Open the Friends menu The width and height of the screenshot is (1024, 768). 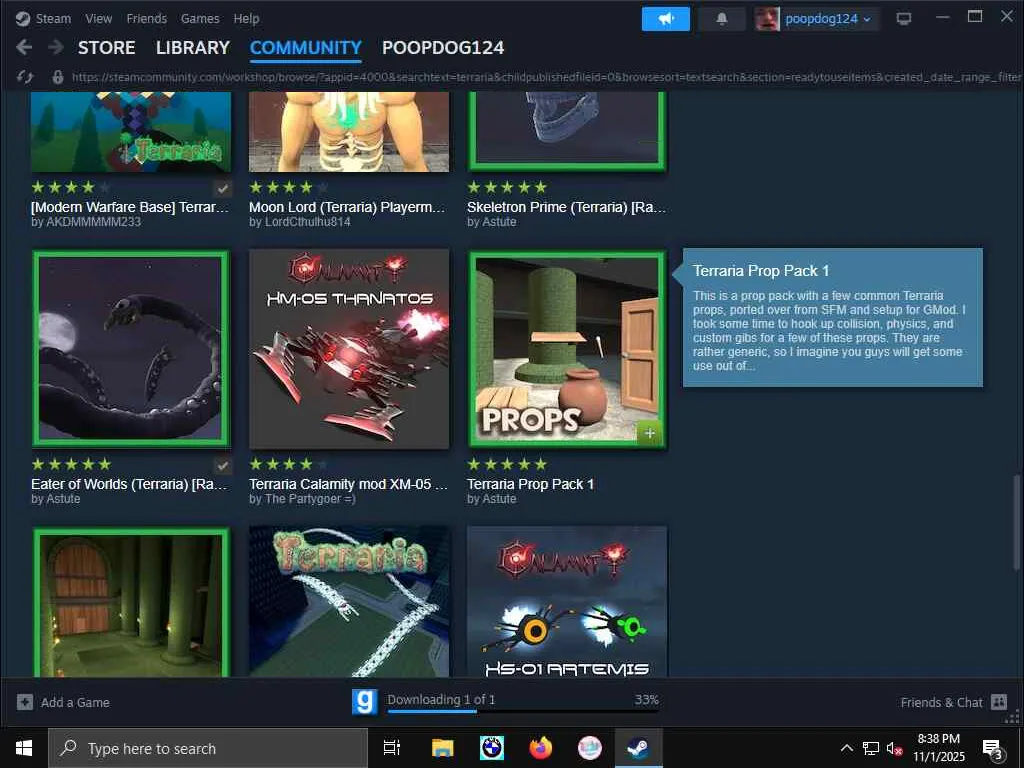click(146, 18)
